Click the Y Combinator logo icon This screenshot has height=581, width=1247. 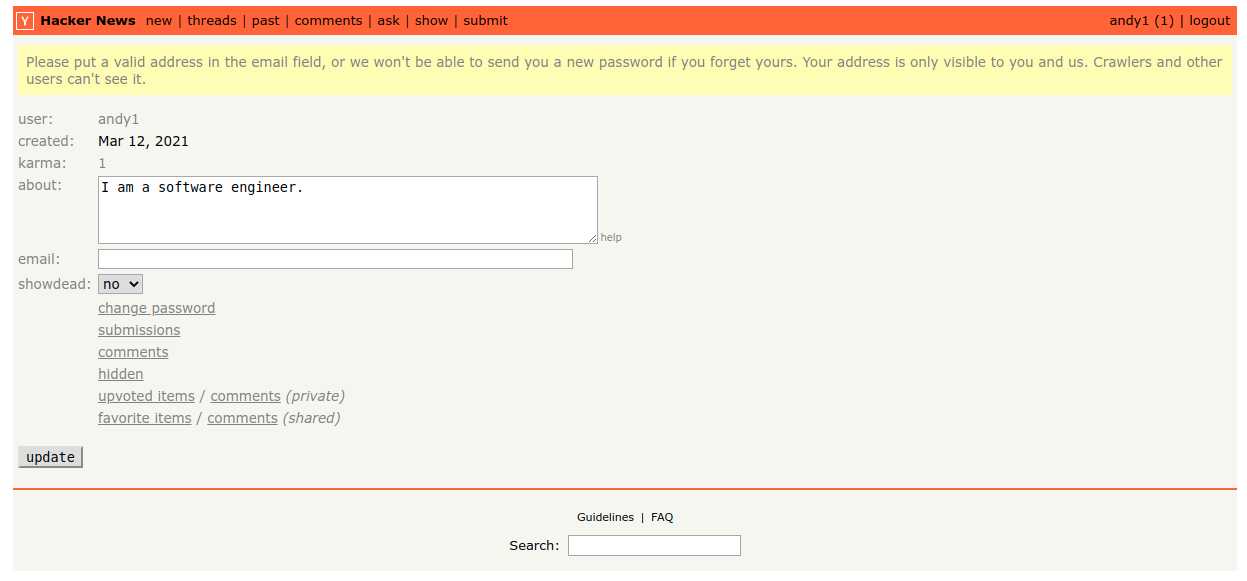point(25,21)
